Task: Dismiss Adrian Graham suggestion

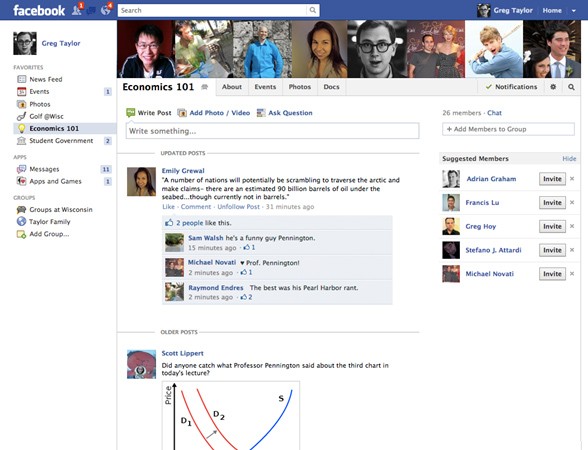Action: pyautogui.click(x=572, y=179)
